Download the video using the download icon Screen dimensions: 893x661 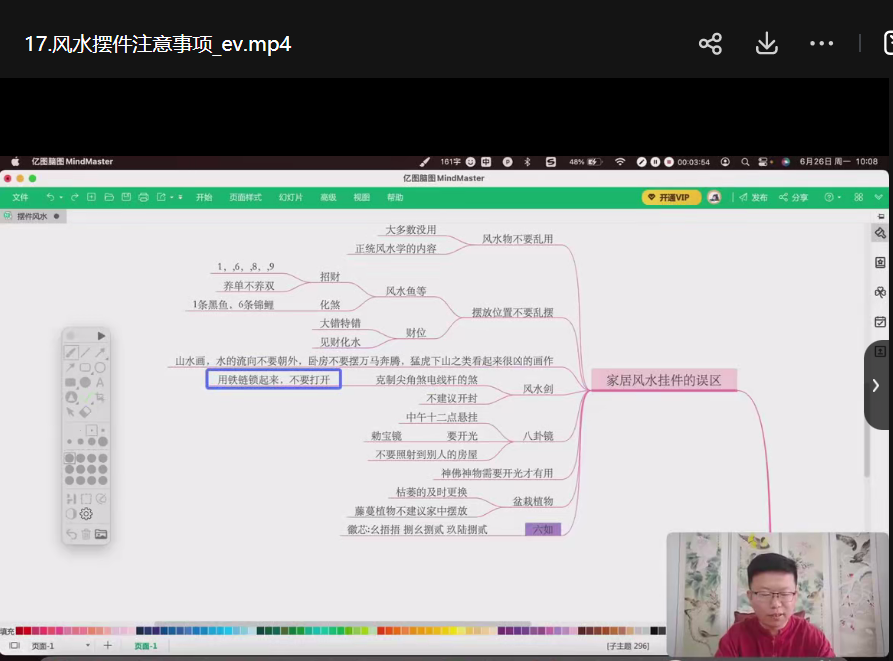766,44
